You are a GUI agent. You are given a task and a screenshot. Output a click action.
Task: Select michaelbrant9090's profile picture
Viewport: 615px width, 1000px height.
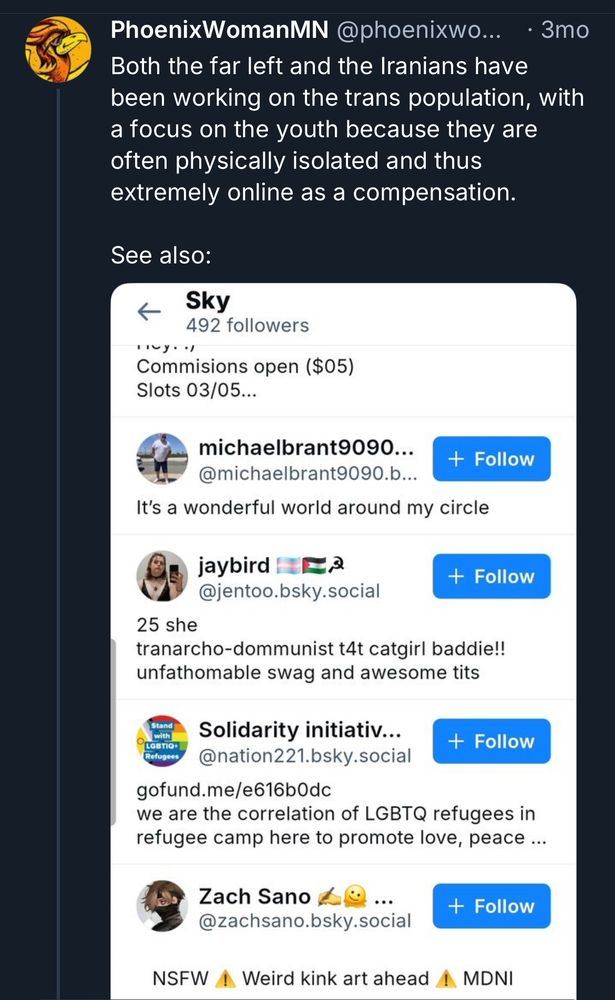tap(160, 459)
